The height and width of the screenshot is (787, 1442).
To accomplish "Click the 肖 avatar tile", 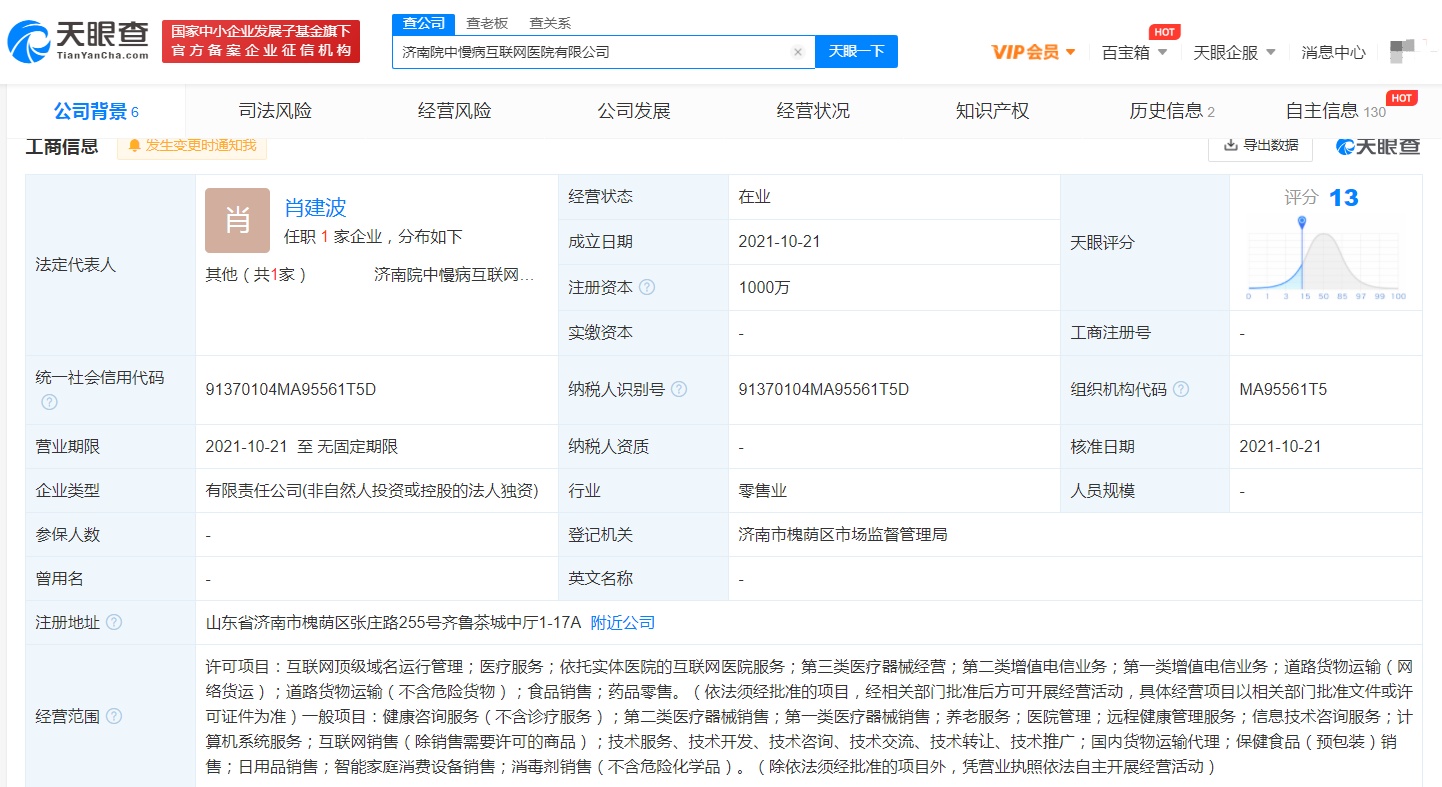I will click(237, 220).
